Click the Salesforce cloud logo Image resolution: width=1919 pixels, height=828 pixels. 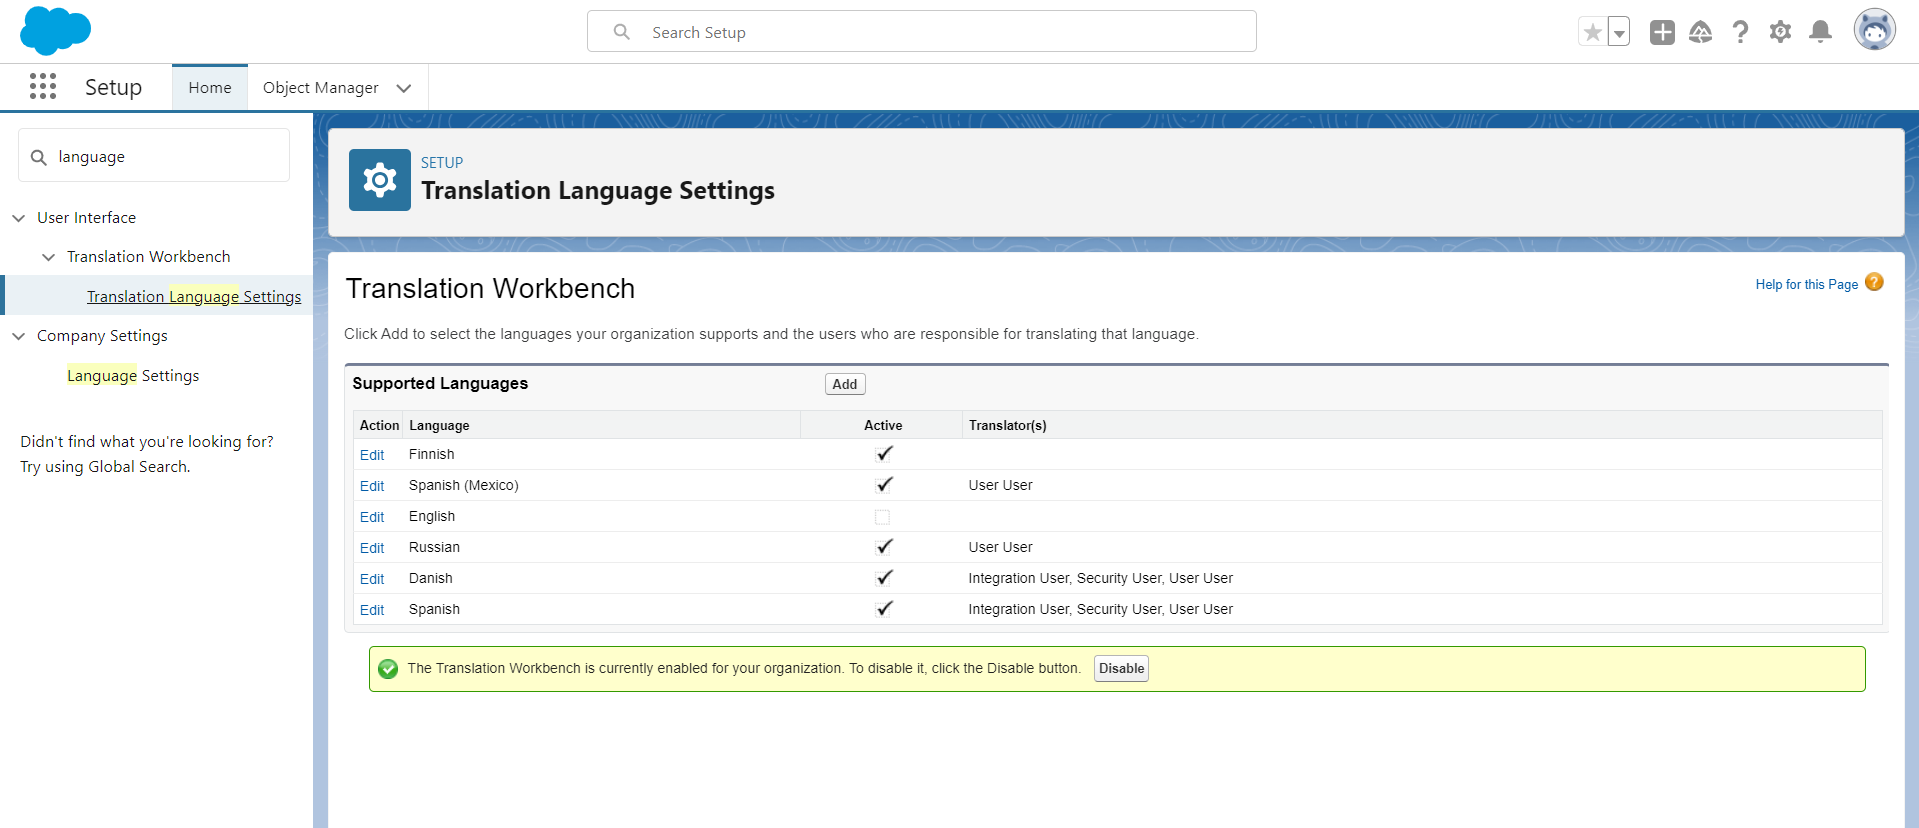pos(55,30)
